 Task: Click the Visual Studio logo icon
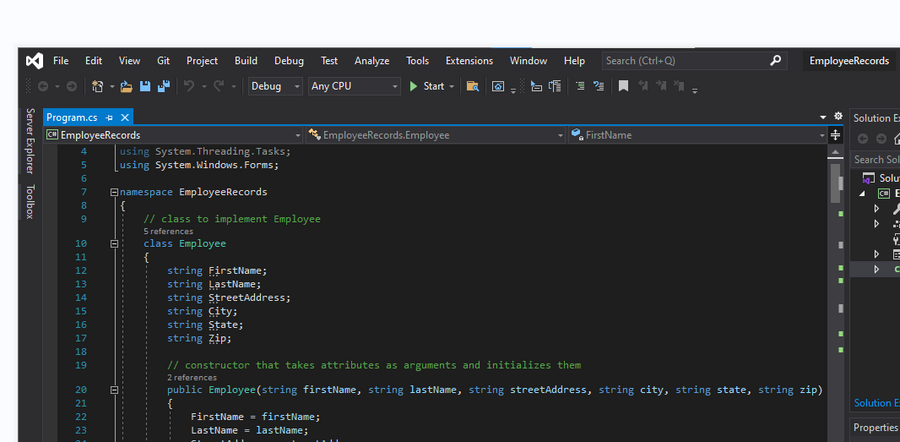coord(34,61)
